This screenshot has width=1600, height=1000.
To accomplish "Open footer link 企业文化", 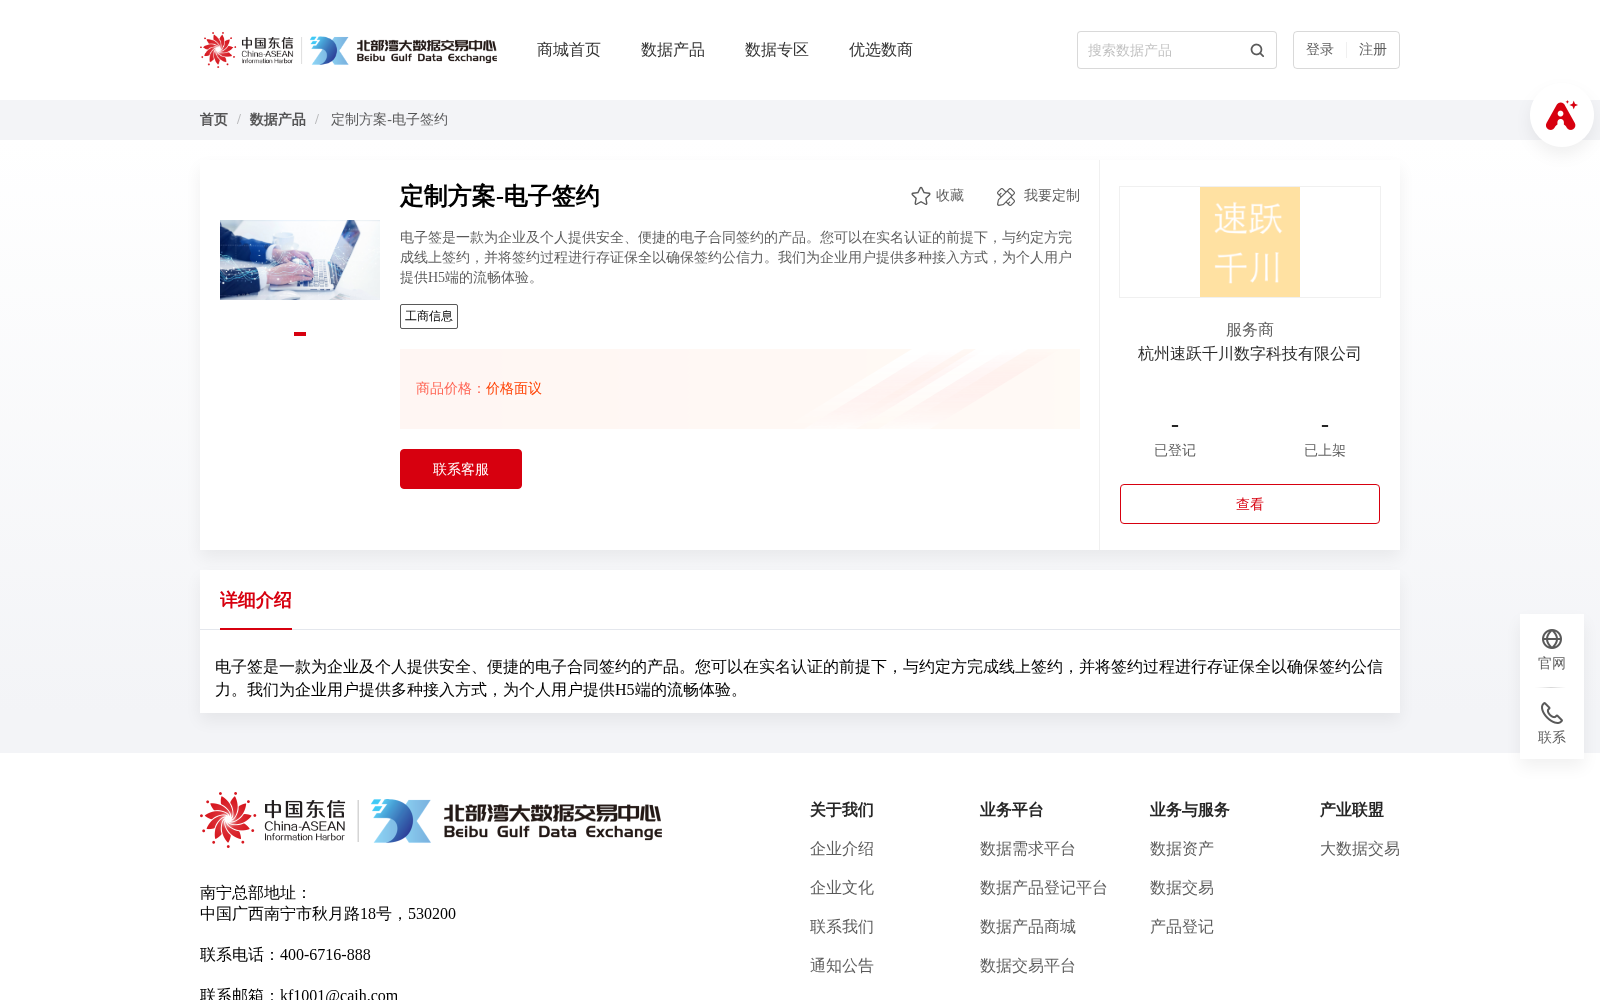I will 842,888.
